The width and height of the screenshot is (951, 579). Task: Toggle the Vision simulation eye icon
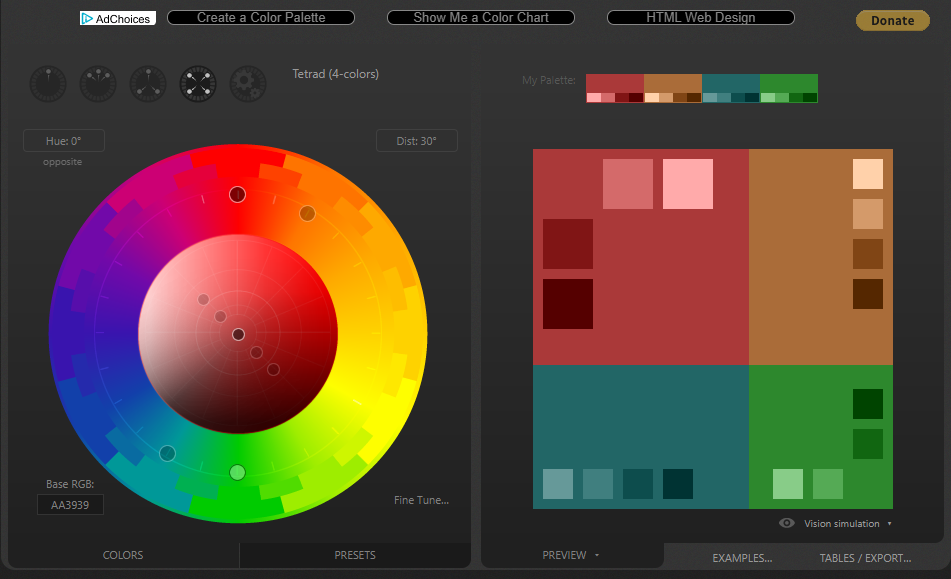tap(787, 523)
